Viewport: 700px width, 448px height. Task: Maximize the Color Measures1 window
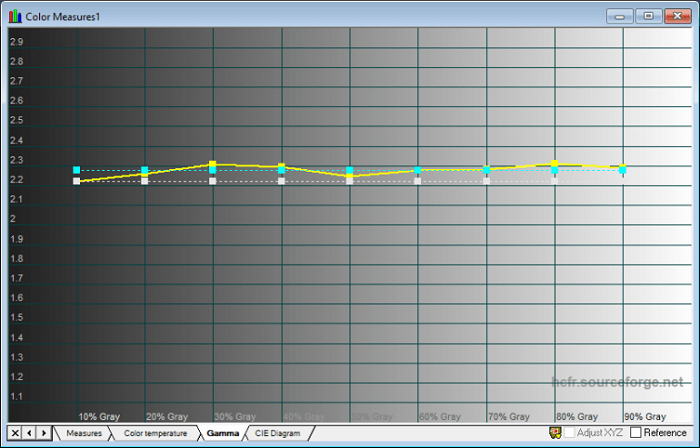(648, 16)
